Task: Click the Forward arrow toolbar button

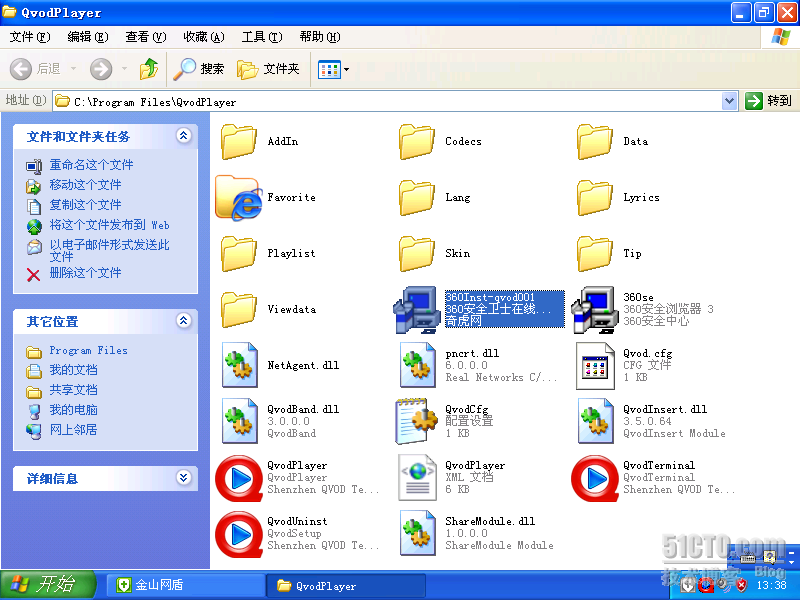Action: coord(101,69)
